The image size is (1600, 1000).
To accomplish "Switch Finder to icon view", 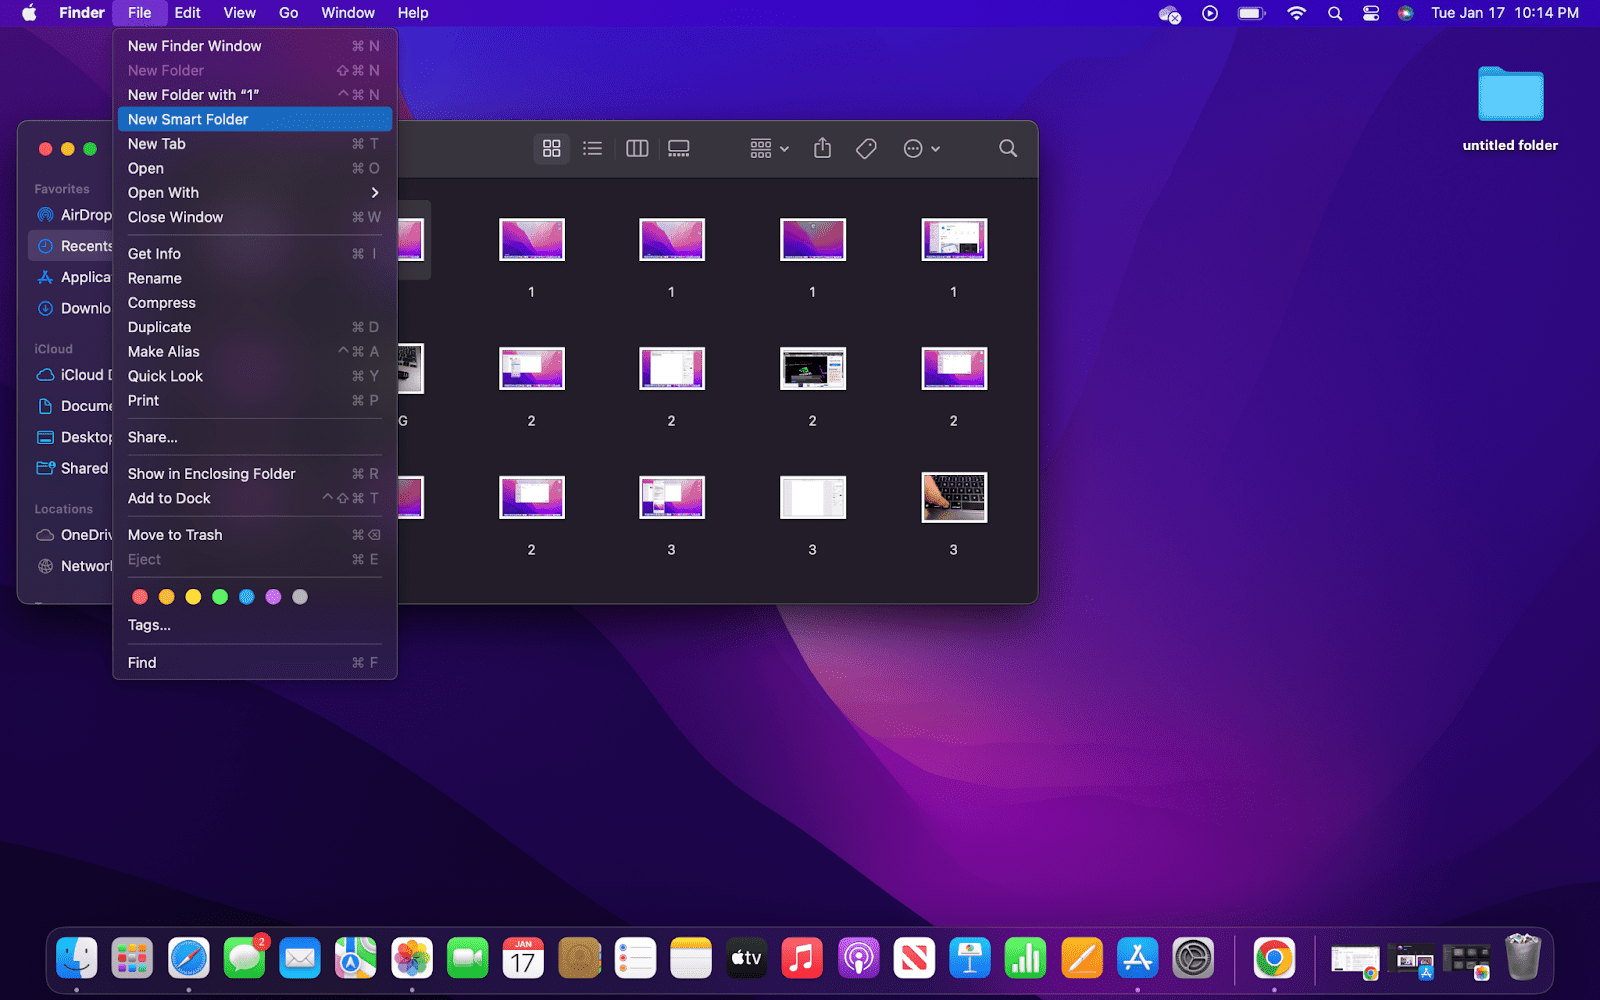I will coord(551,148).
